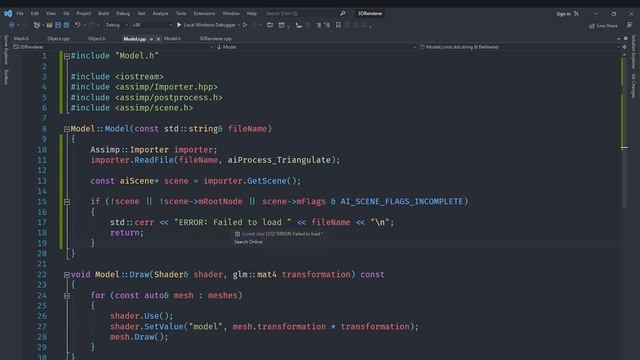
Task: Click the uncomment selection toolbar icon
Action: click(x=327, y=25)
